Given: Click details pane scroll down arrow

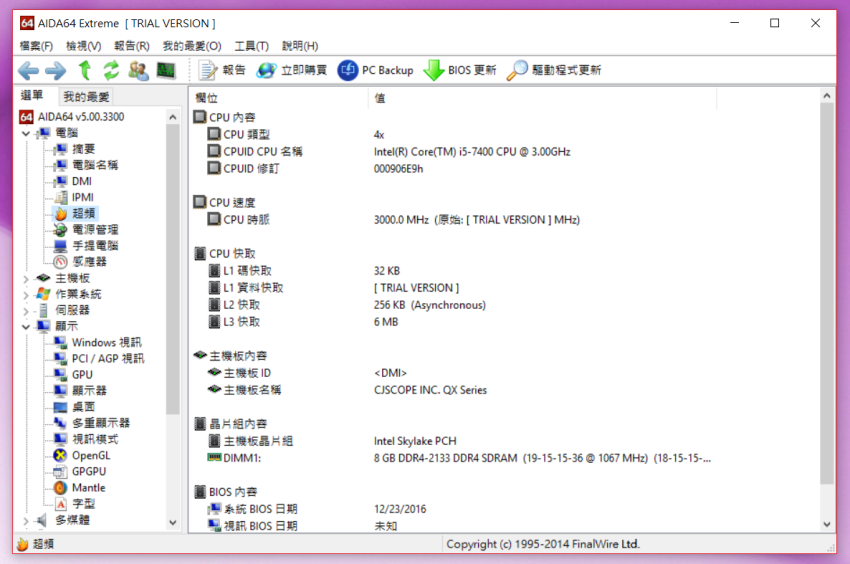Looking at the screenshot, I should 827,524.
